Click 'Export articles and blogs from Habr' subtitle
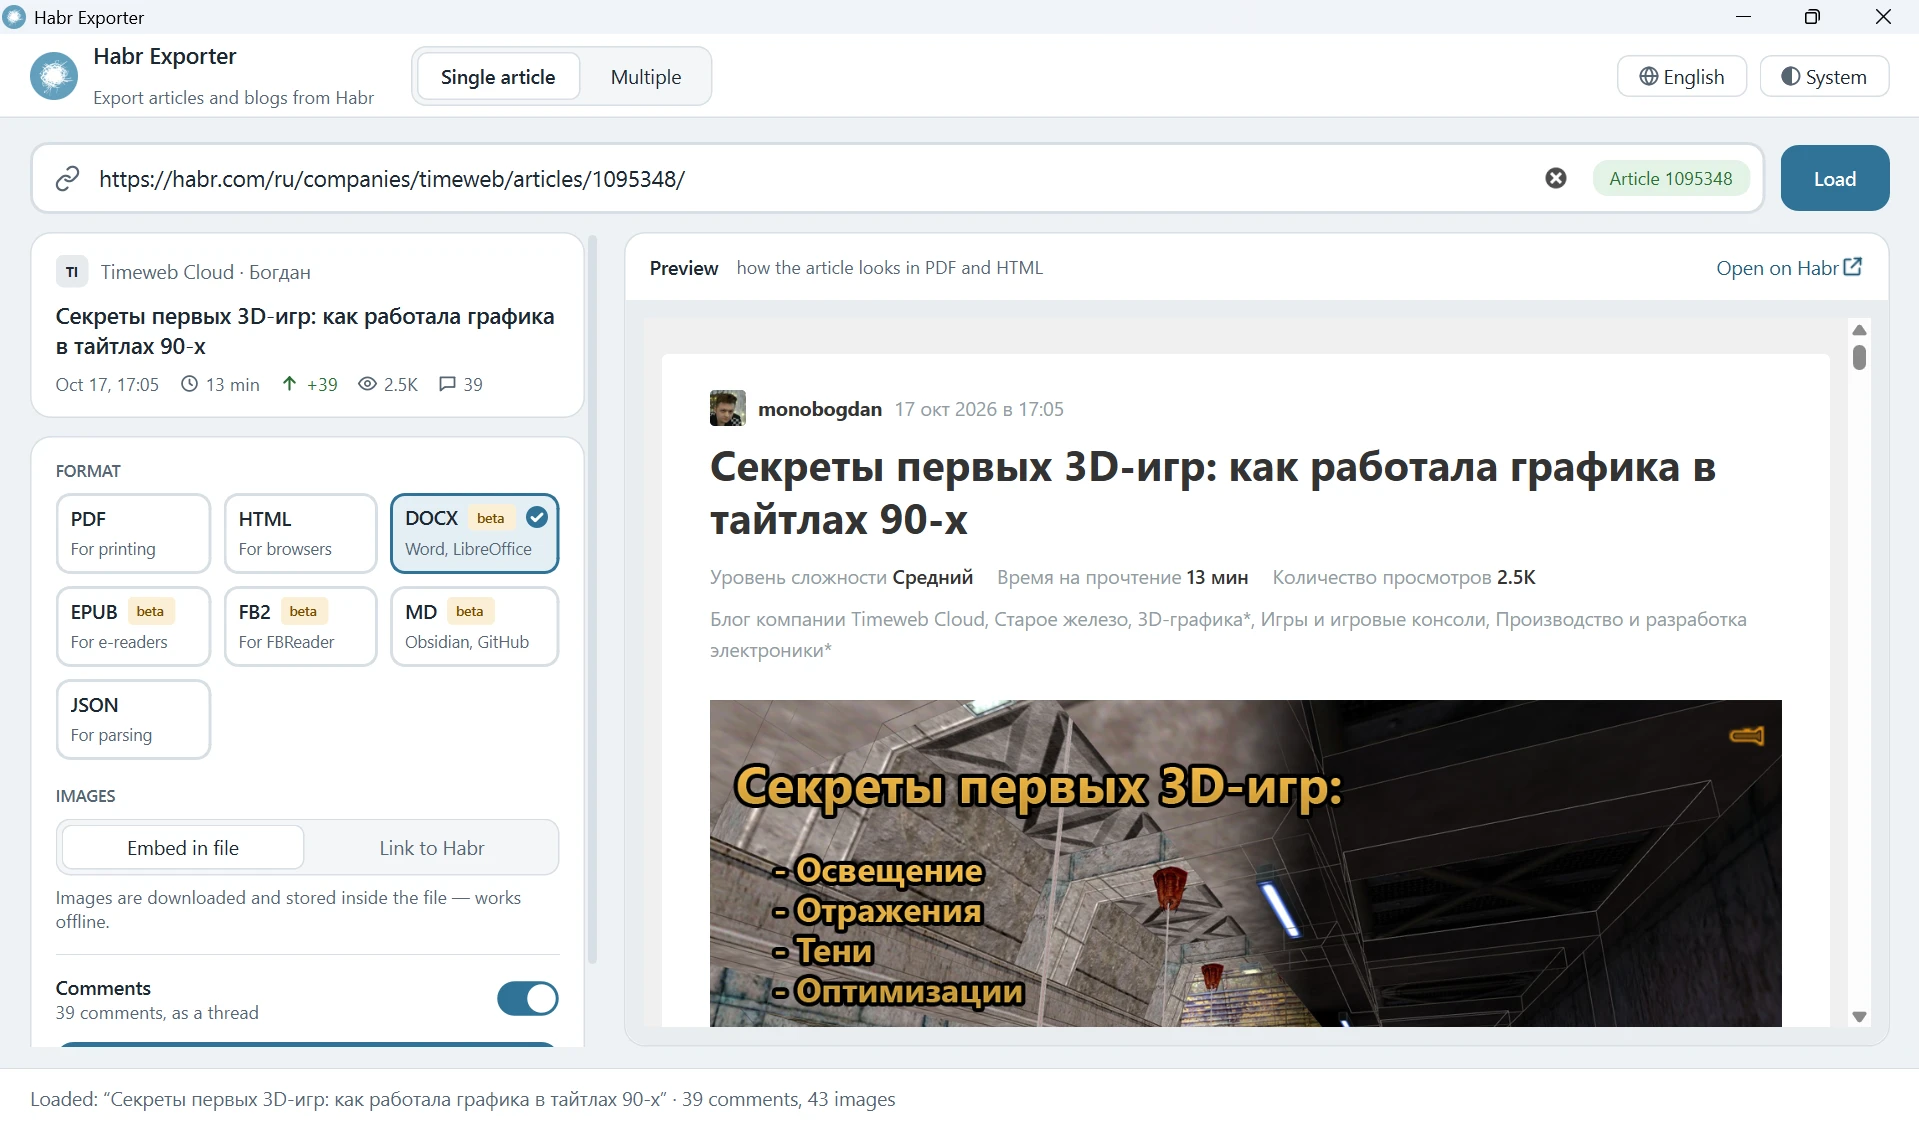This screenshot has width=1919, height=1126. [x=234, y=97]
